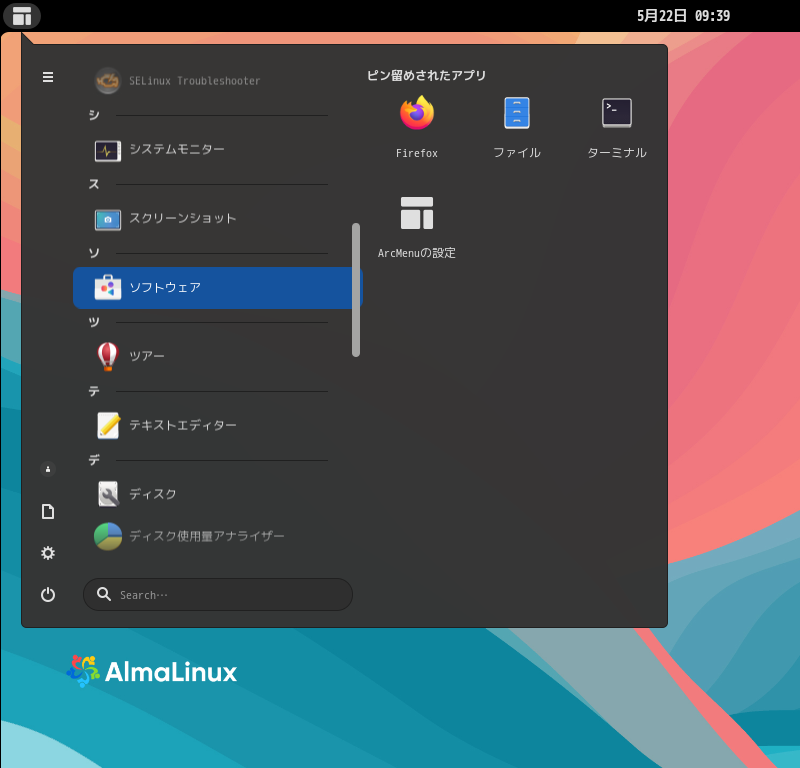Click the app list scrollbar handle
The height and width of the screenshot is (768, 800).
coord(356,290)
